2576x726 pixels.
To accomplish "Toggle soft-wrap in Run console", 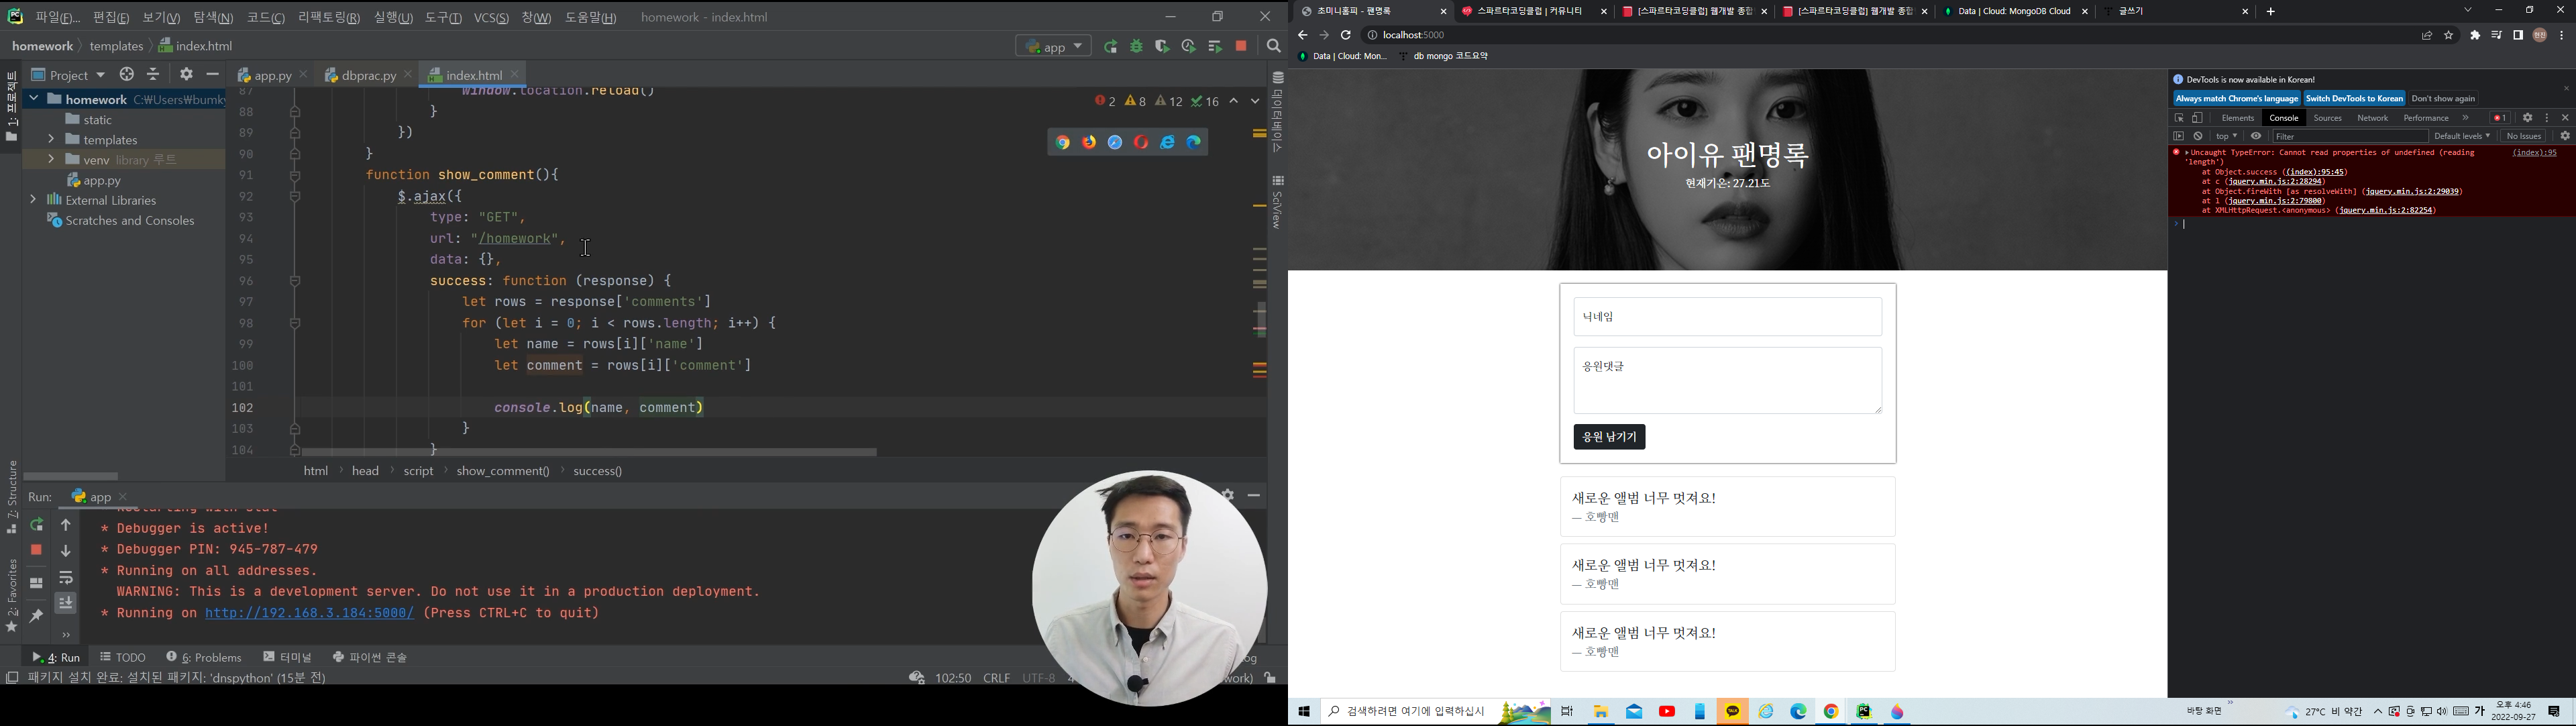I will [x=66, y=579].
